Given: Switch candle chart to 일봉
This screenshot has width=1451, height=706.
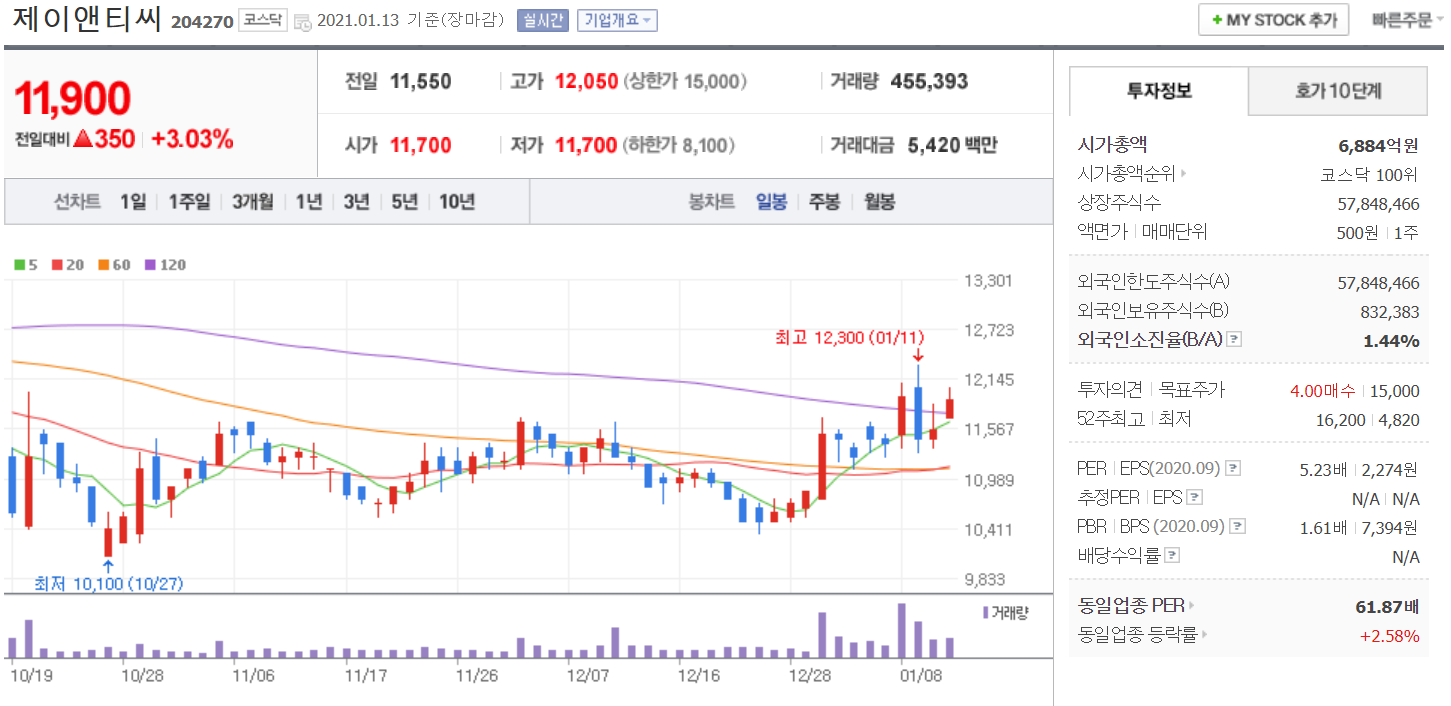Looking at the screenshot, I should click(x=771, y=202).
